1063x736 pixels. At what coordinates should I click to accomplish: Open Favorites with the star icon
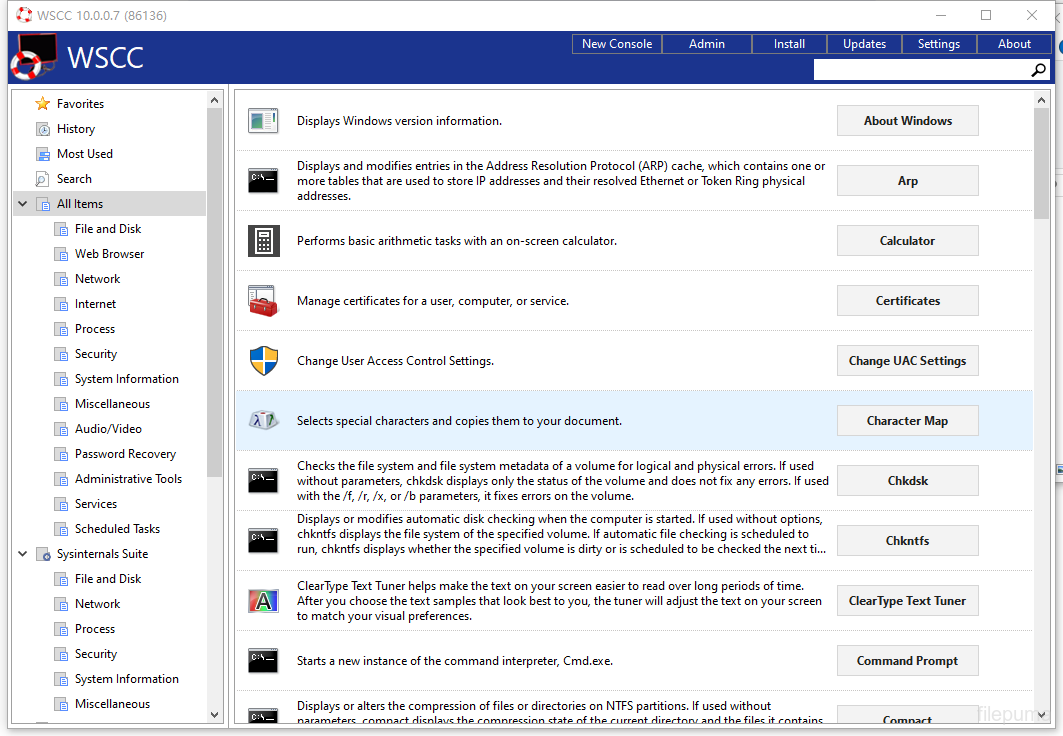(43, 104)
